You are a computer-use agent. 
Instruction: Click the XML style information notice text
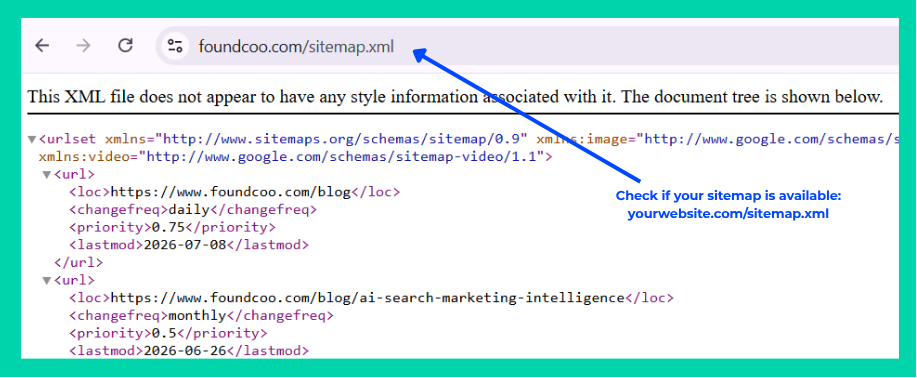[x=455, y=97]
